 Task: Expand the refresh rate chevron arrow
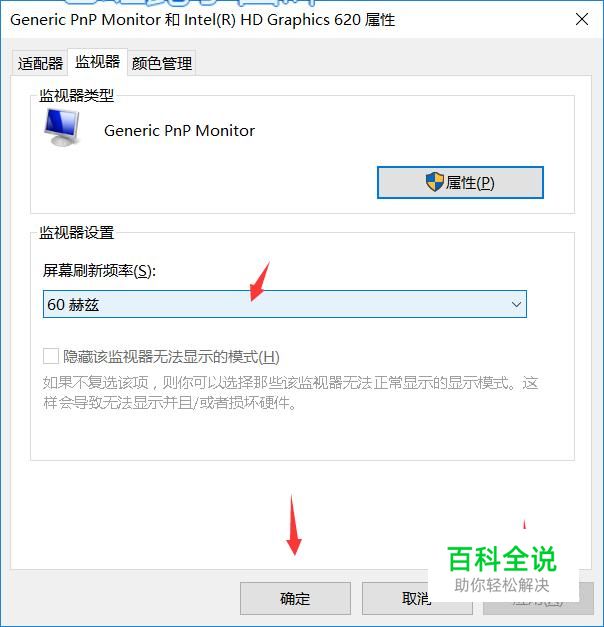[516, 305]
